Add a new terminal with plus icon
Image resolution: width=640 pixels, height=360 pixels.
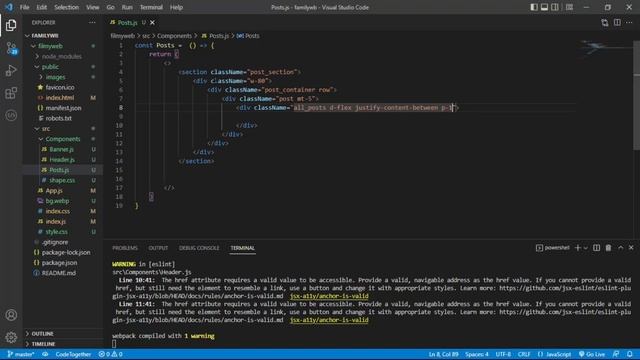pyautogui.click(x=578, y=248)
